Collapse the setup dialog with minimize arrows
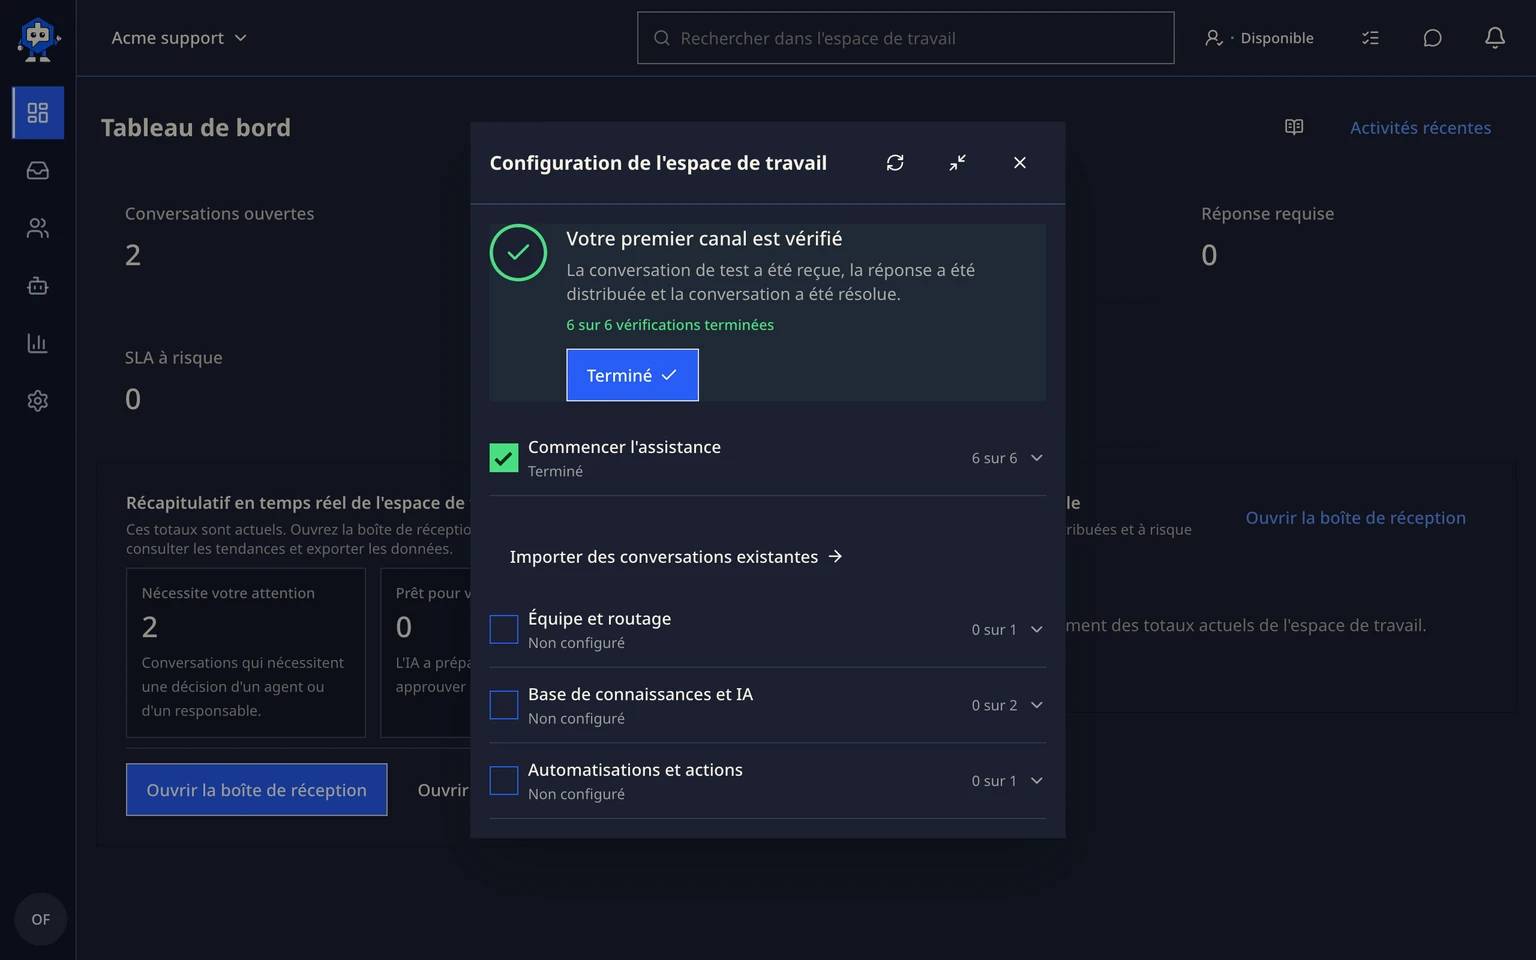 tap(957, 163)
